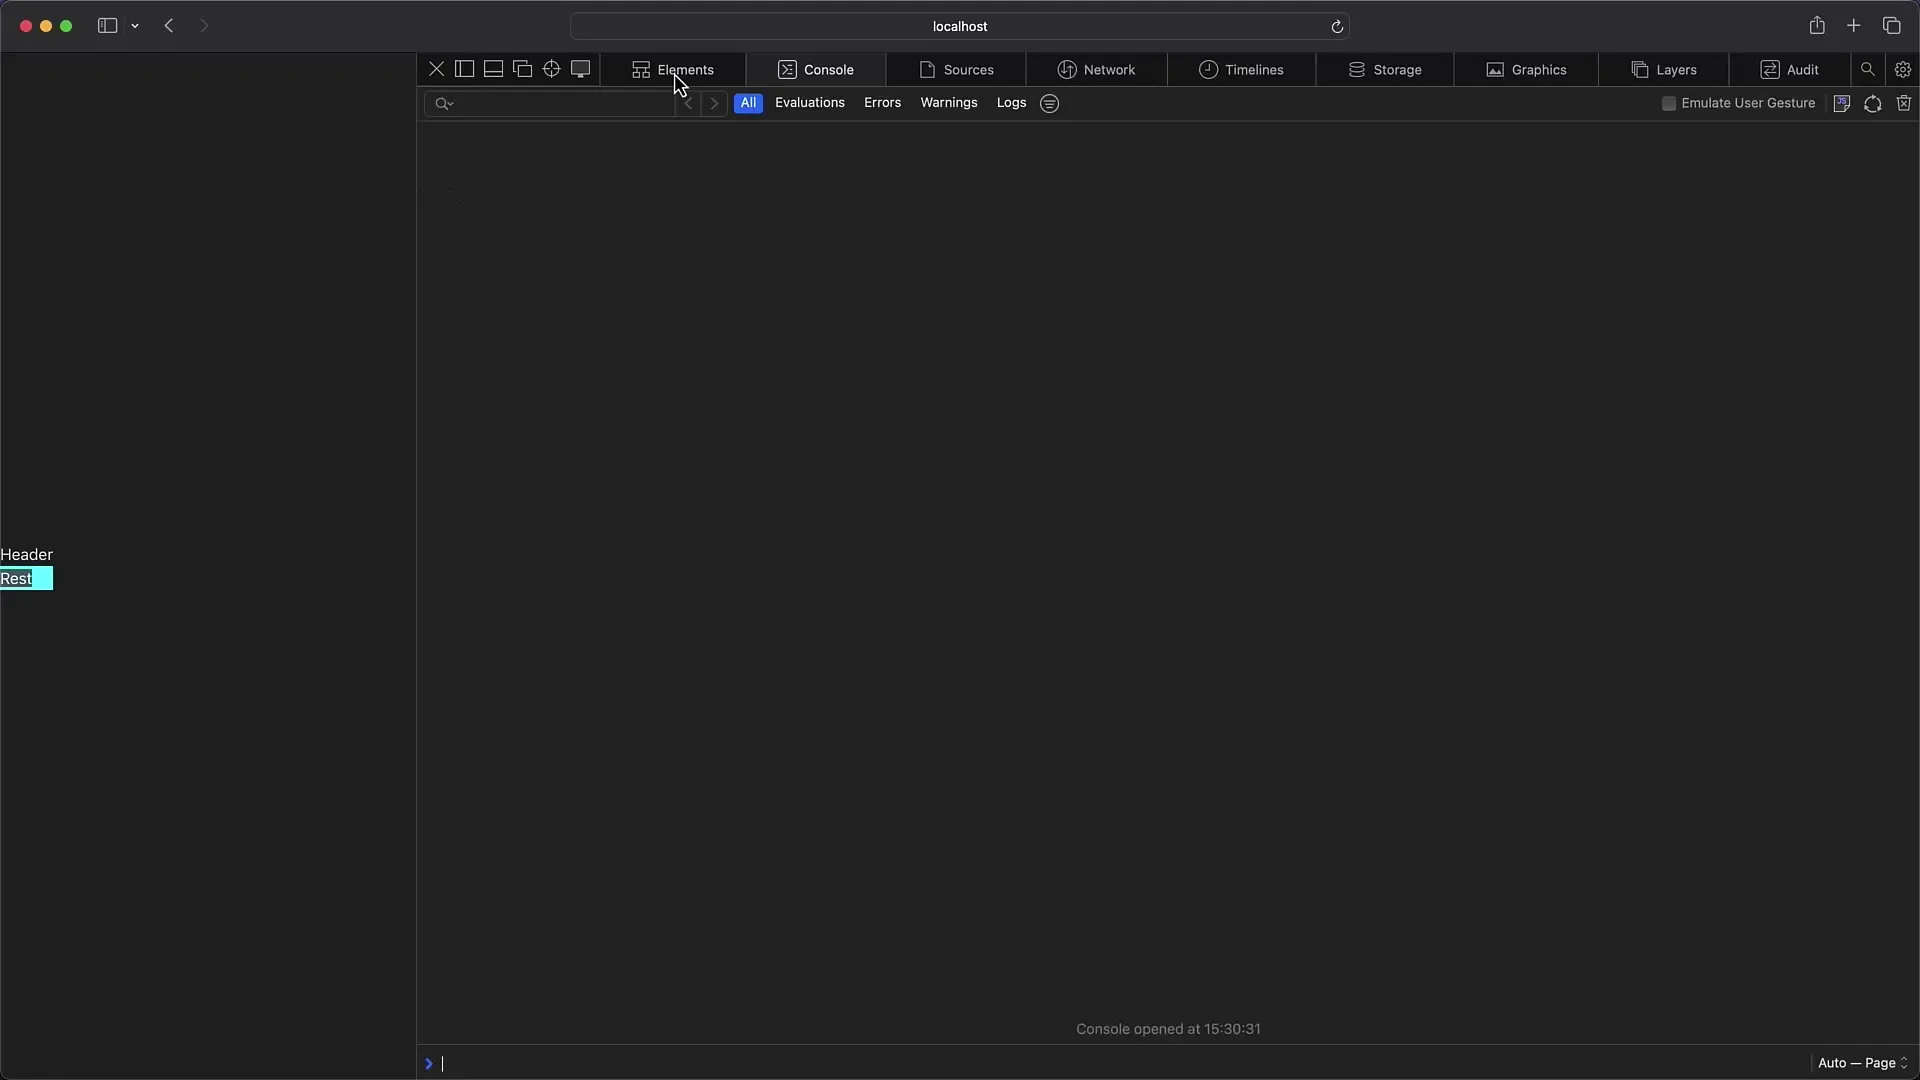Start element selection crosshair tool
1920x1080 pixels.
tap(551, 69)
